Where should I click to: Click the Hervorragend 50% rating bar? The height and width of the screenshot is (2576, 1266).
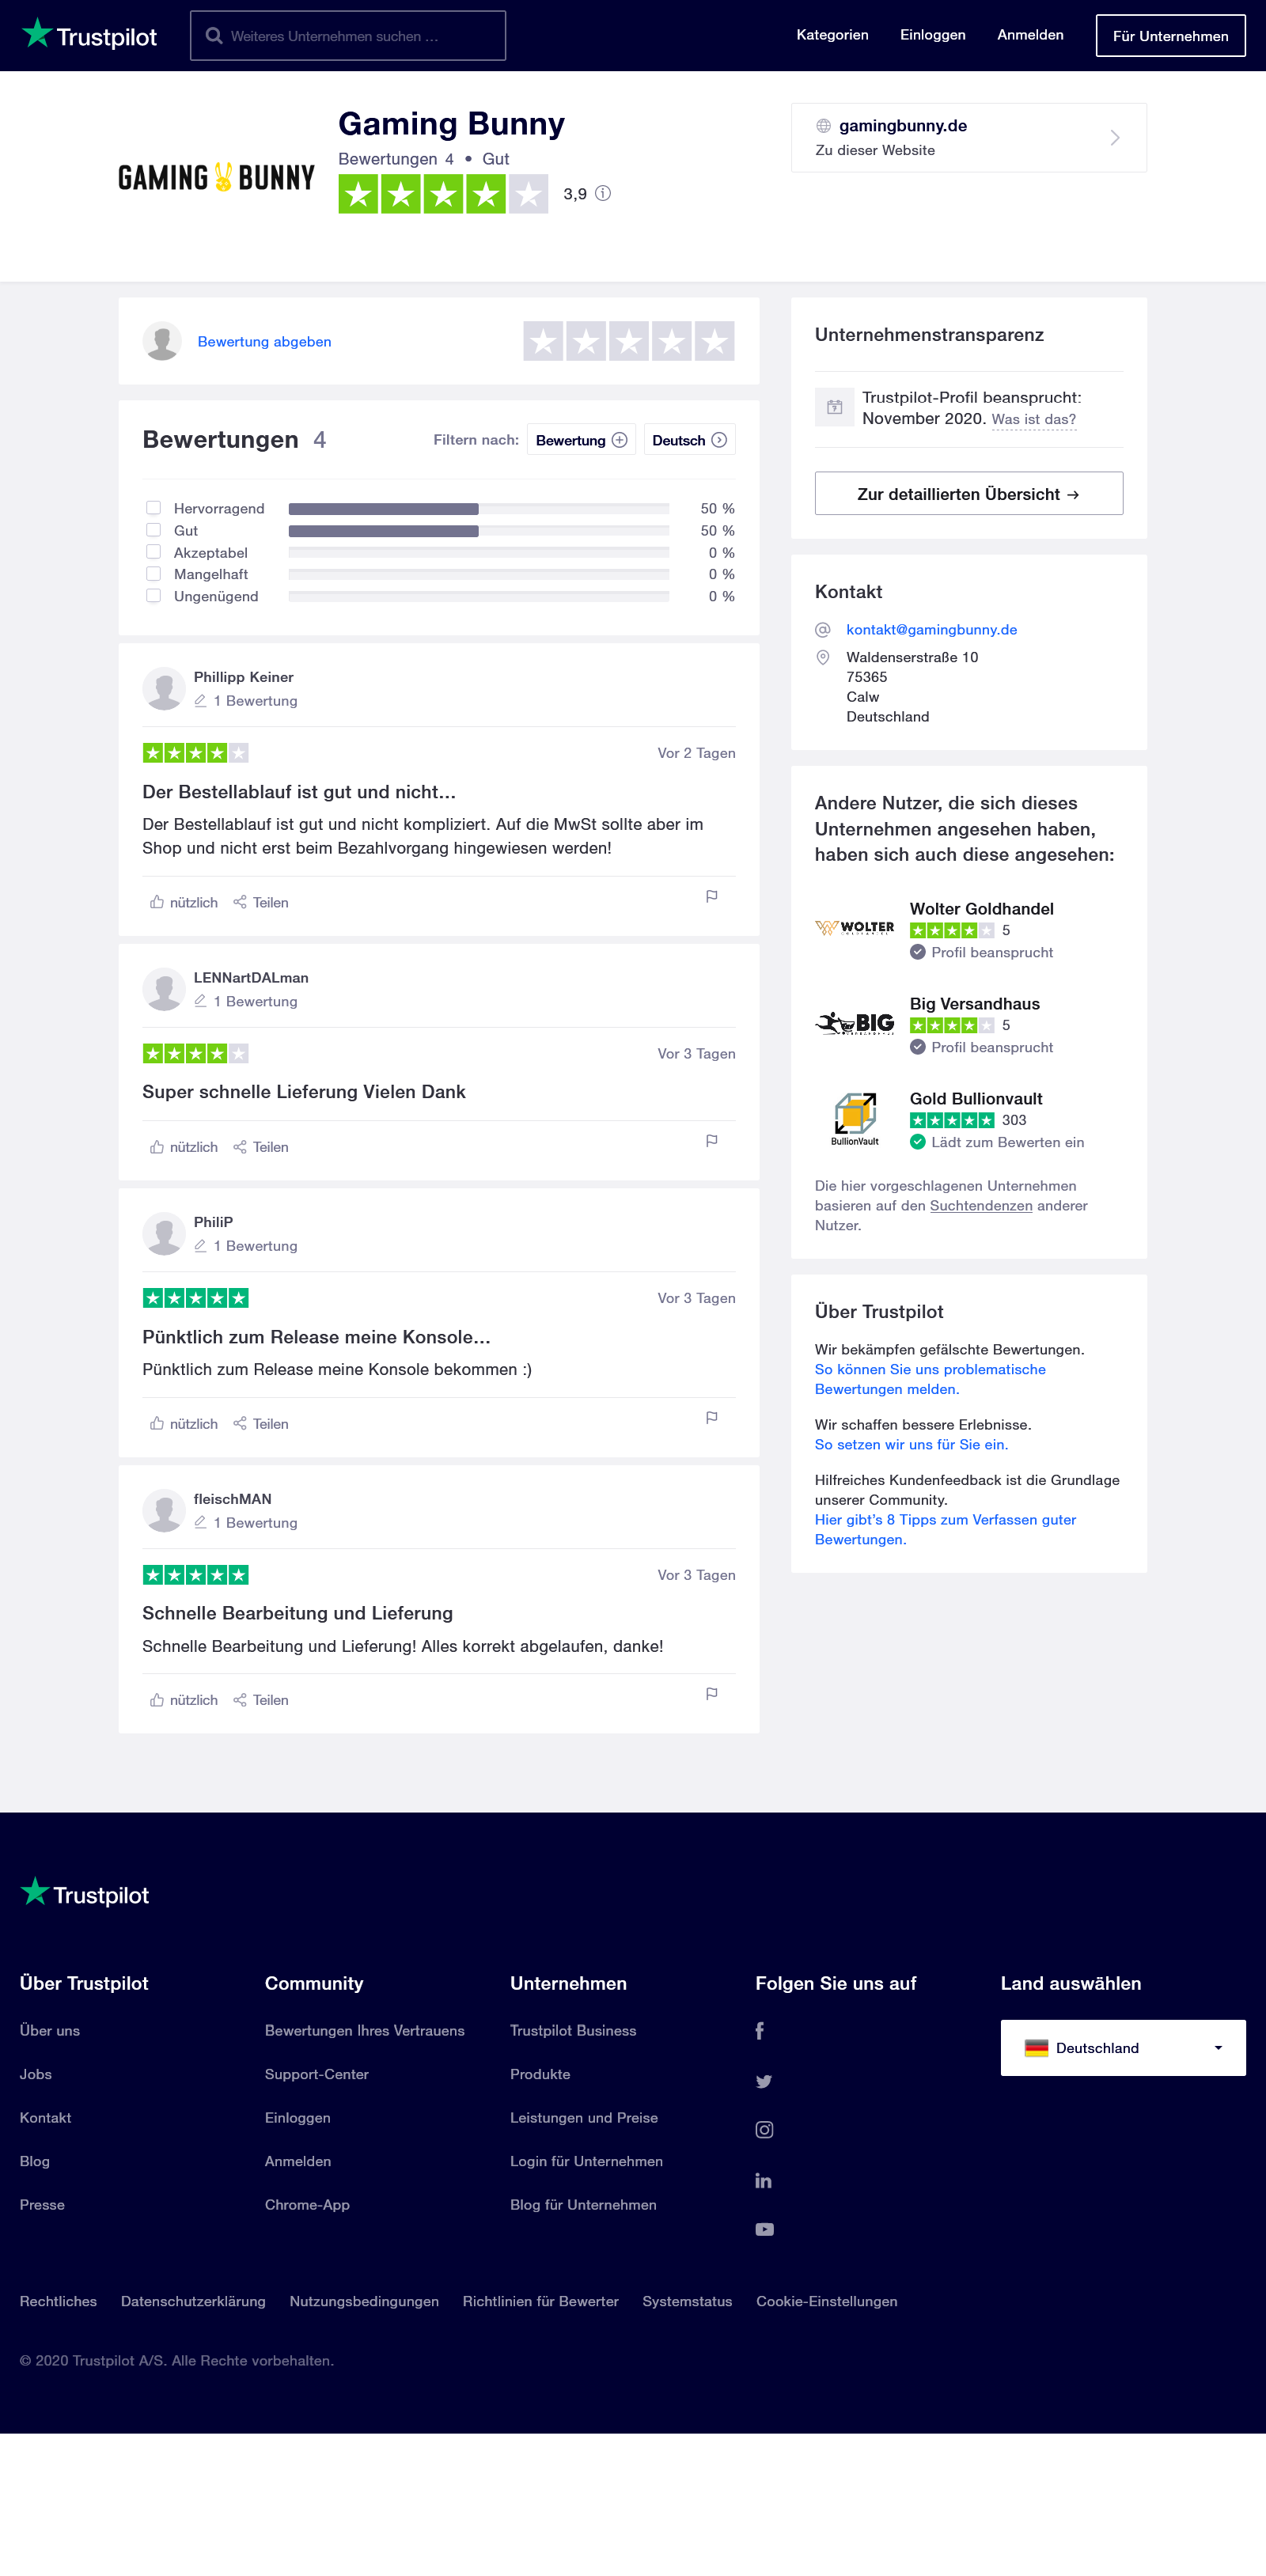click(x=479, y=509)
